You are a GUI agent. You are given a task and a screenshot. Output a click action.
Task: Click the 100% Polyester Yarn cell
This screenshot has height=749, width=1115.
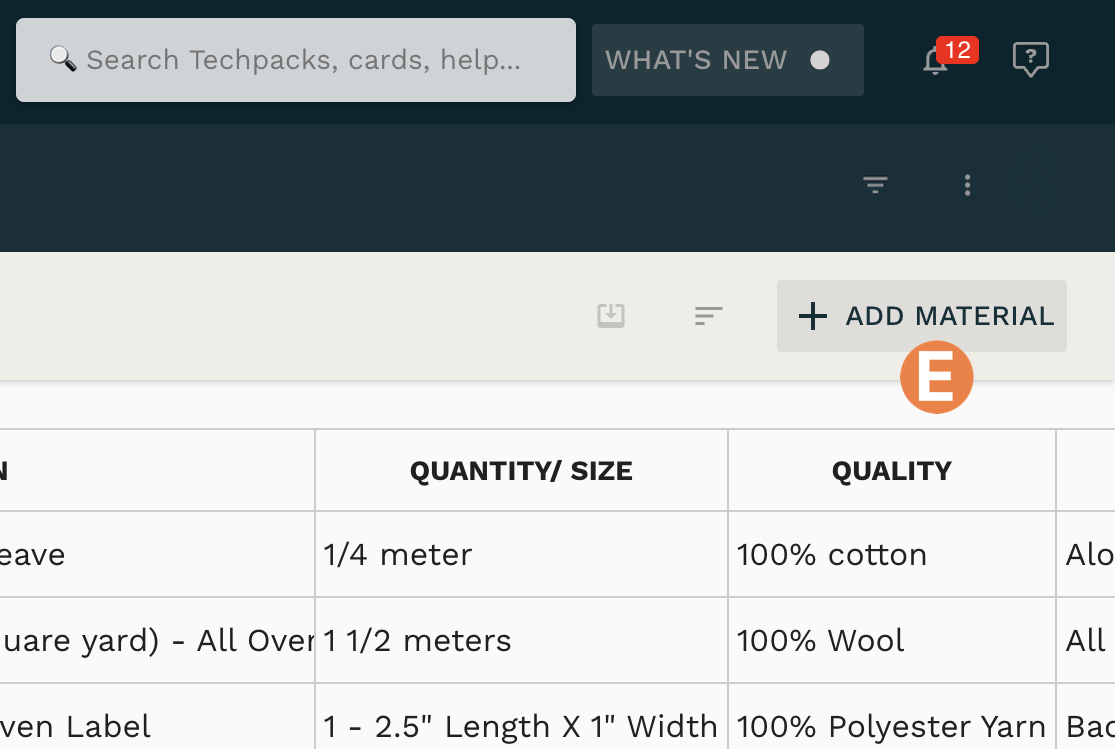(x=892, y=717)
